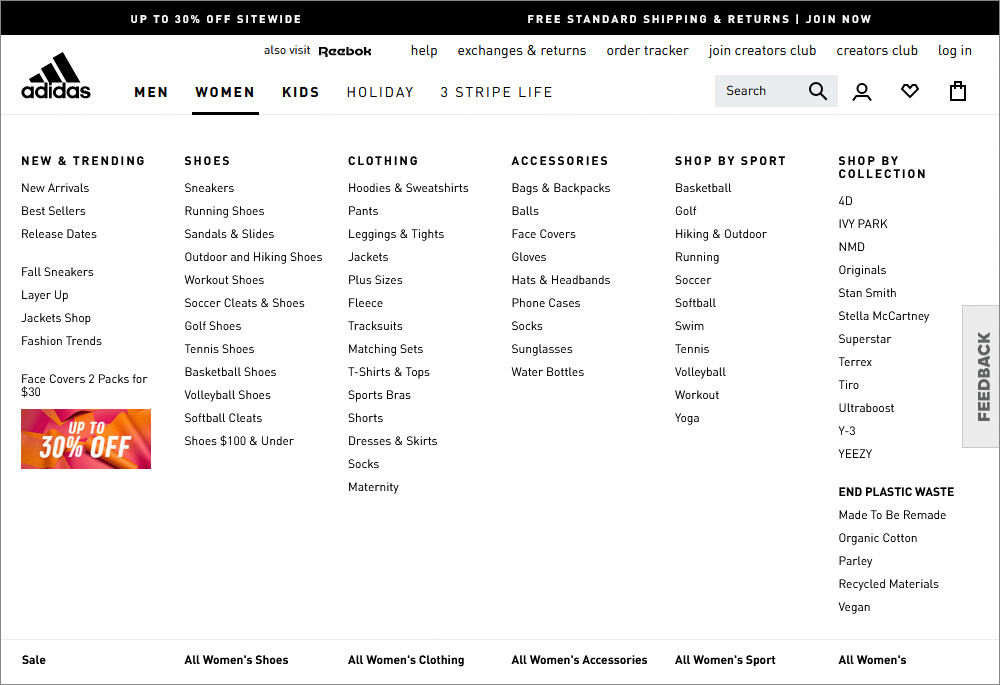Open the Parley collection link
1000x685 pixels.
[x=855, y=561]
